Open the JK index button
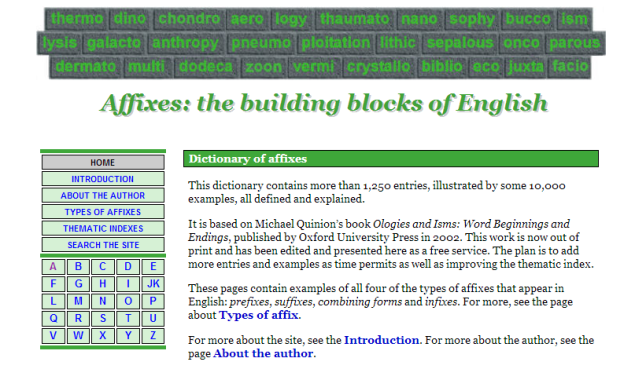Screen dimensions: 635x380 [x=153, y=284]
